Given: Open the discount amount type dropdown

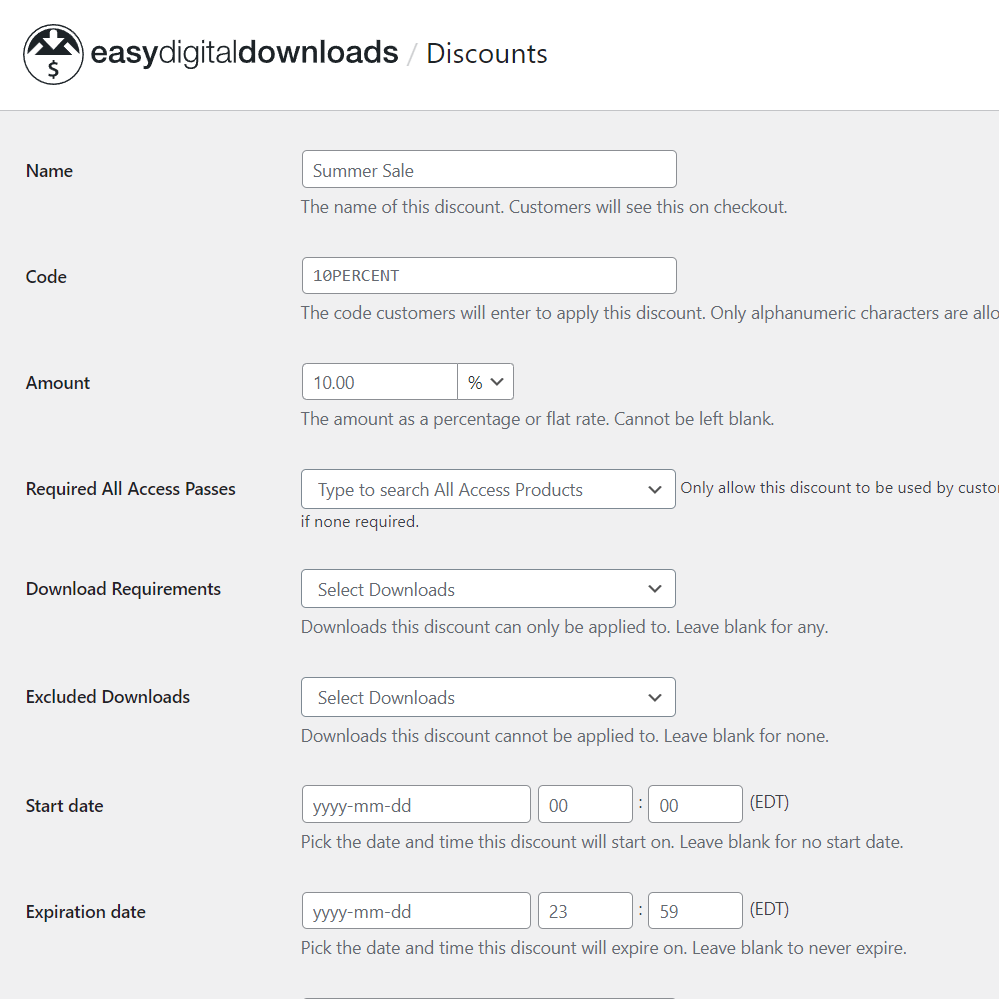Looking at the screenshot, I should click(485, 381).
